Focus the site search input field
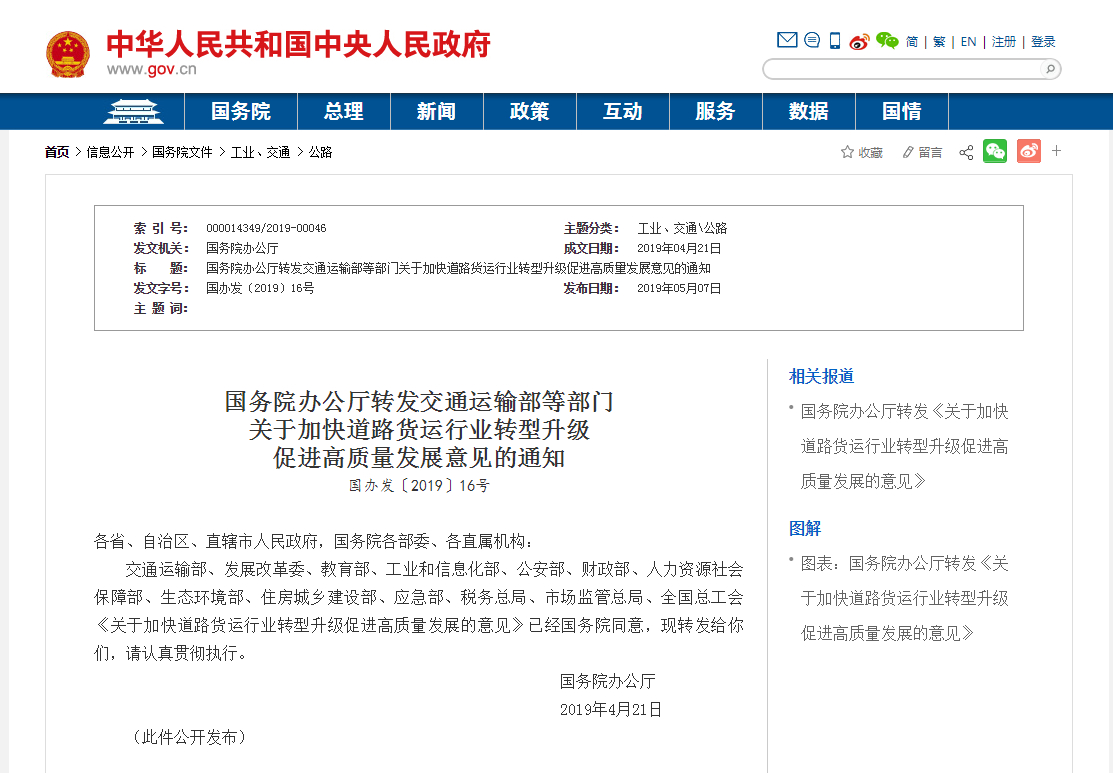The width and height of the screenshot is (1113, 773). click(900, 69)
